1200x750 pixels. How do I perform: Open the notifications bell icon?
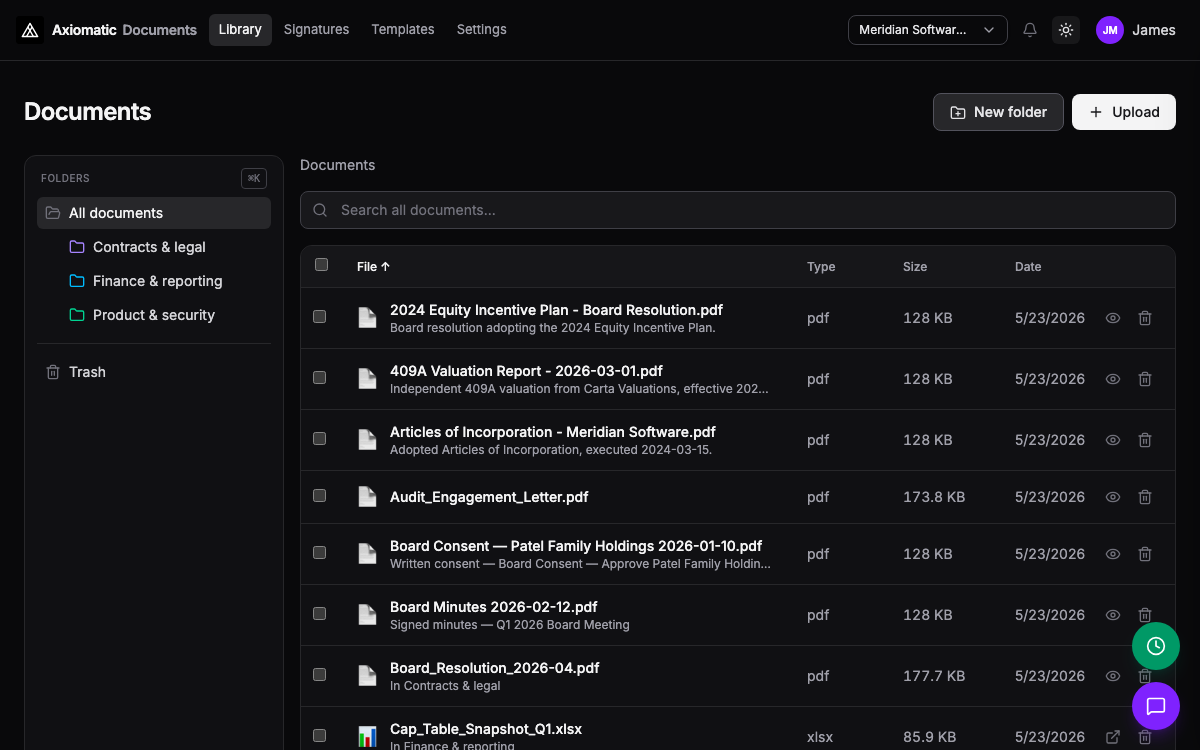1030,30
